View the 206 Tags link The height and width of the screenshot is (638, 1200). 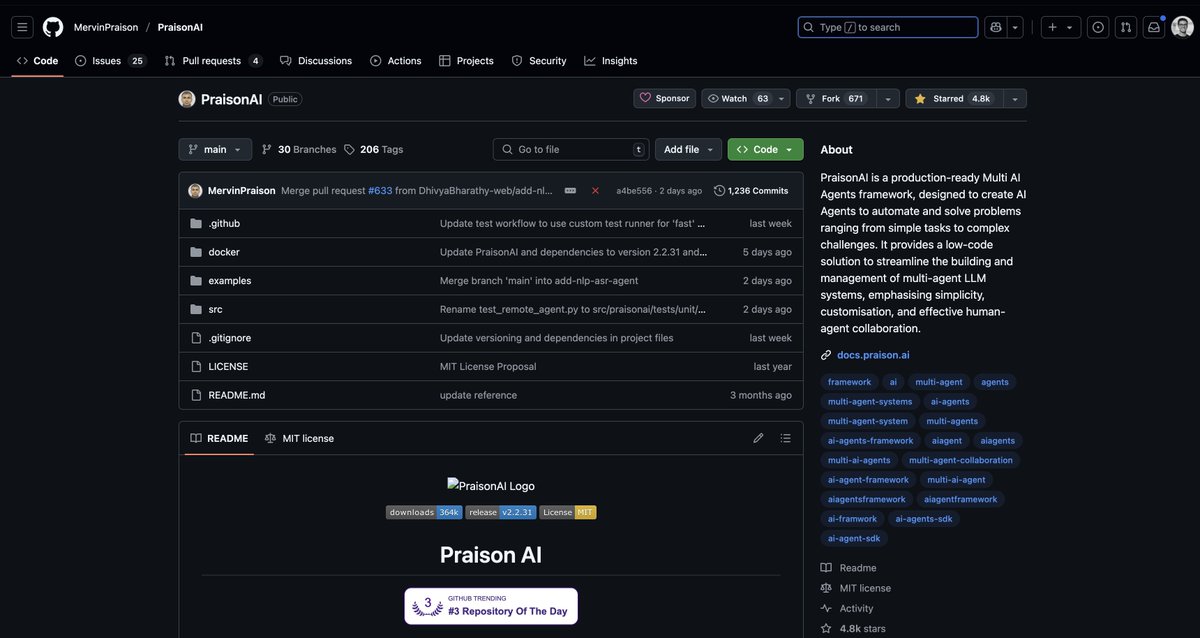(x=374, y=149)
